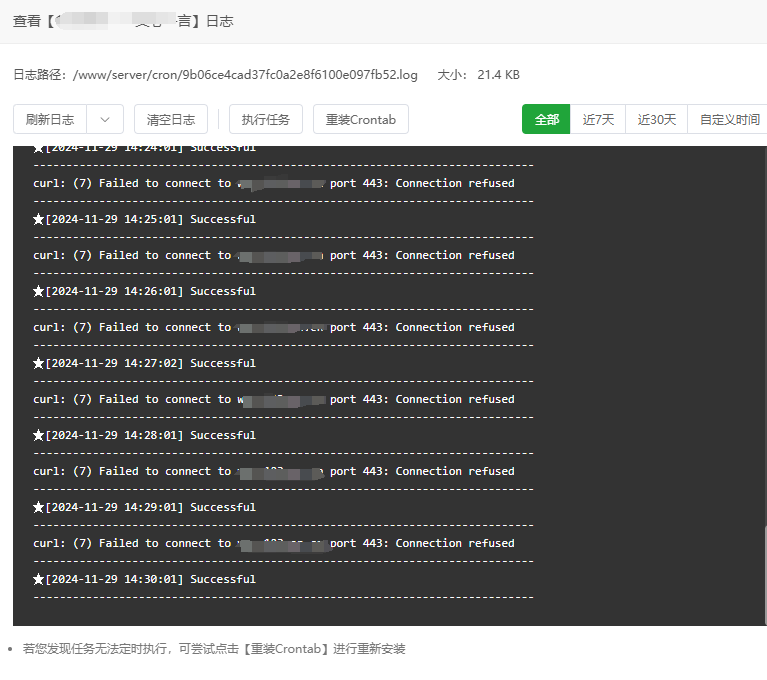Click the reinstall Crontab hint text at bottom
Screen dimensions: 767x680
coord(214,649)
